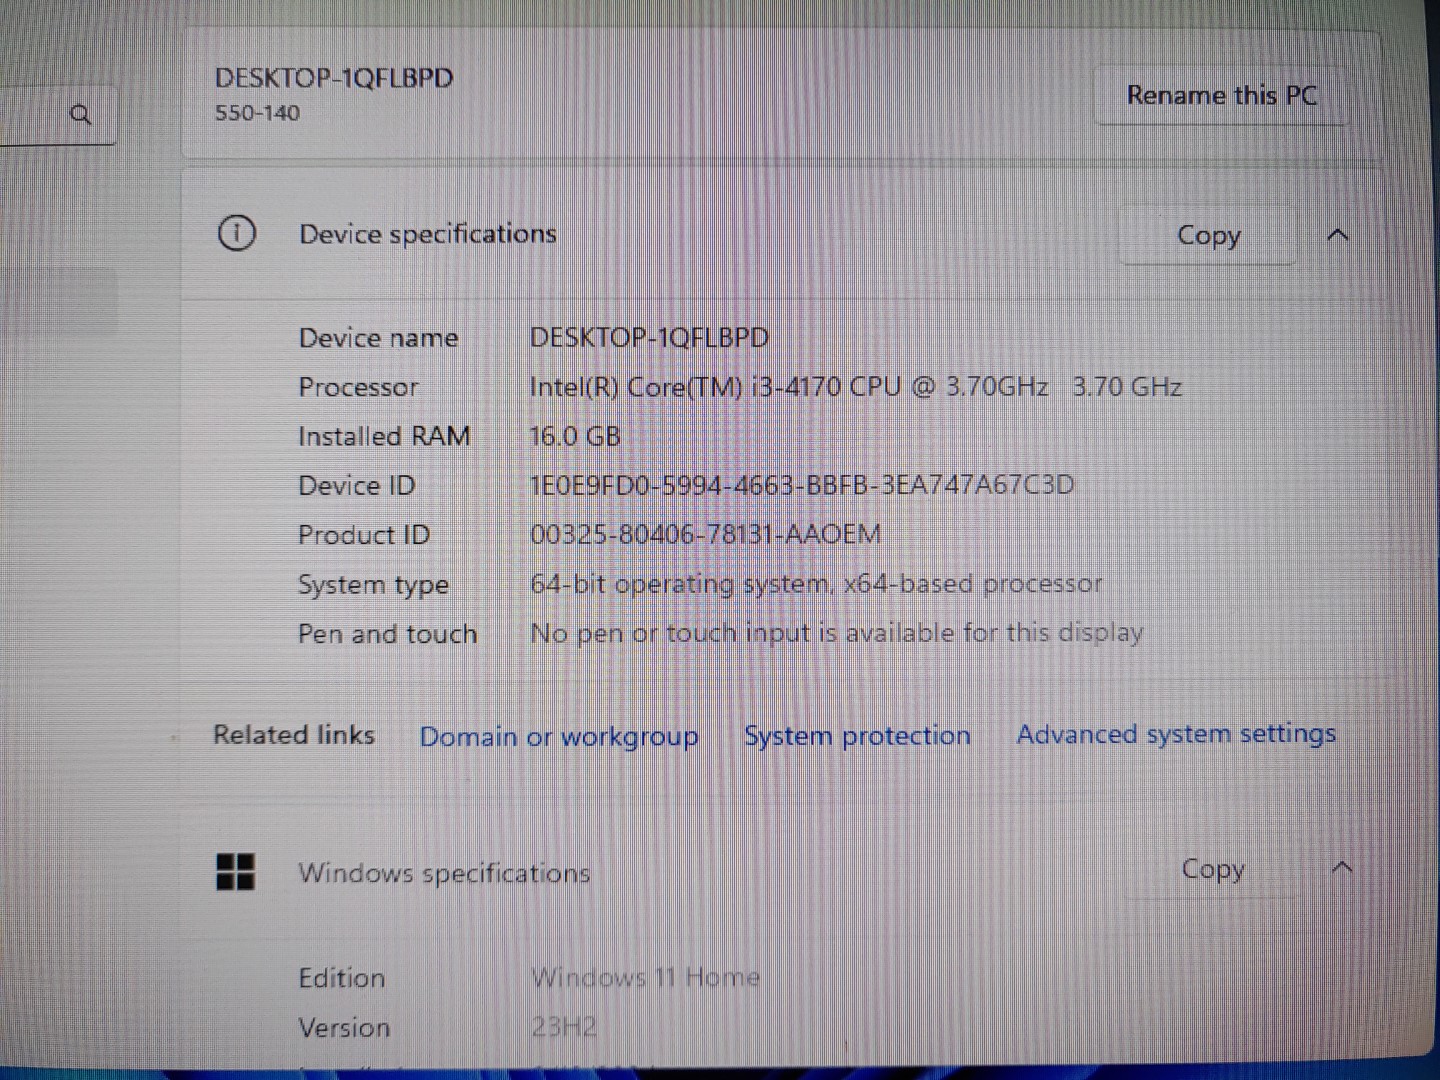Click the Edition label
Viewport: 1440px width, 1080px height.
[342, 978]
